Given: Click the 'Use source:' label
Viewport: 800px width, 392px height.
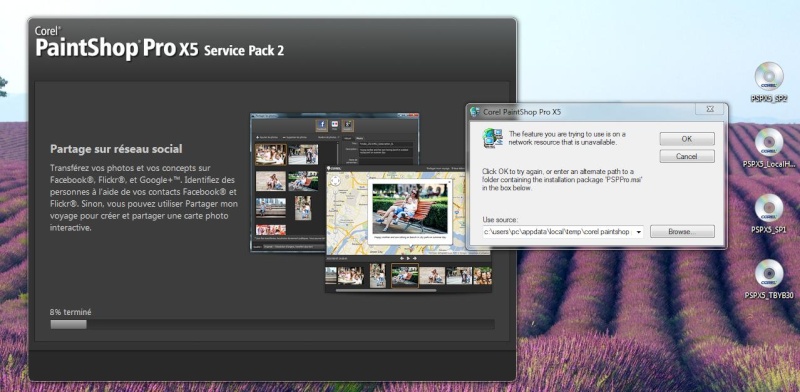Looking at the screenshot, I should pyautogui.click(x=500, y=219).
